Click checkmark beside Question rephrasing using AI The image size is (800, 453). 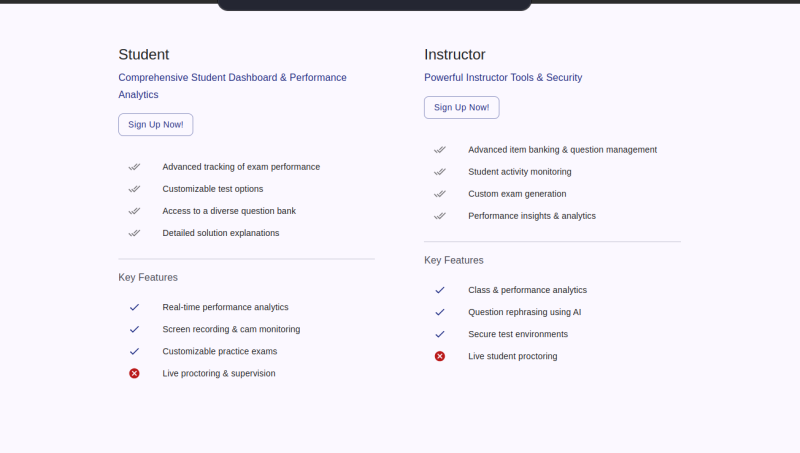[440, 312]
